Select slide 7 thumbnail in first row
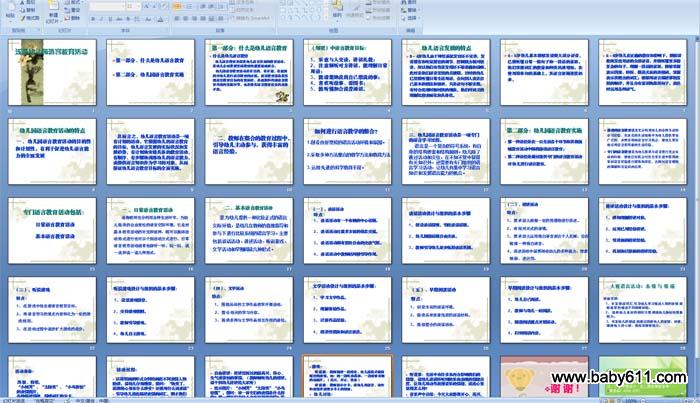The image size is (700, 403). point(642,72)
